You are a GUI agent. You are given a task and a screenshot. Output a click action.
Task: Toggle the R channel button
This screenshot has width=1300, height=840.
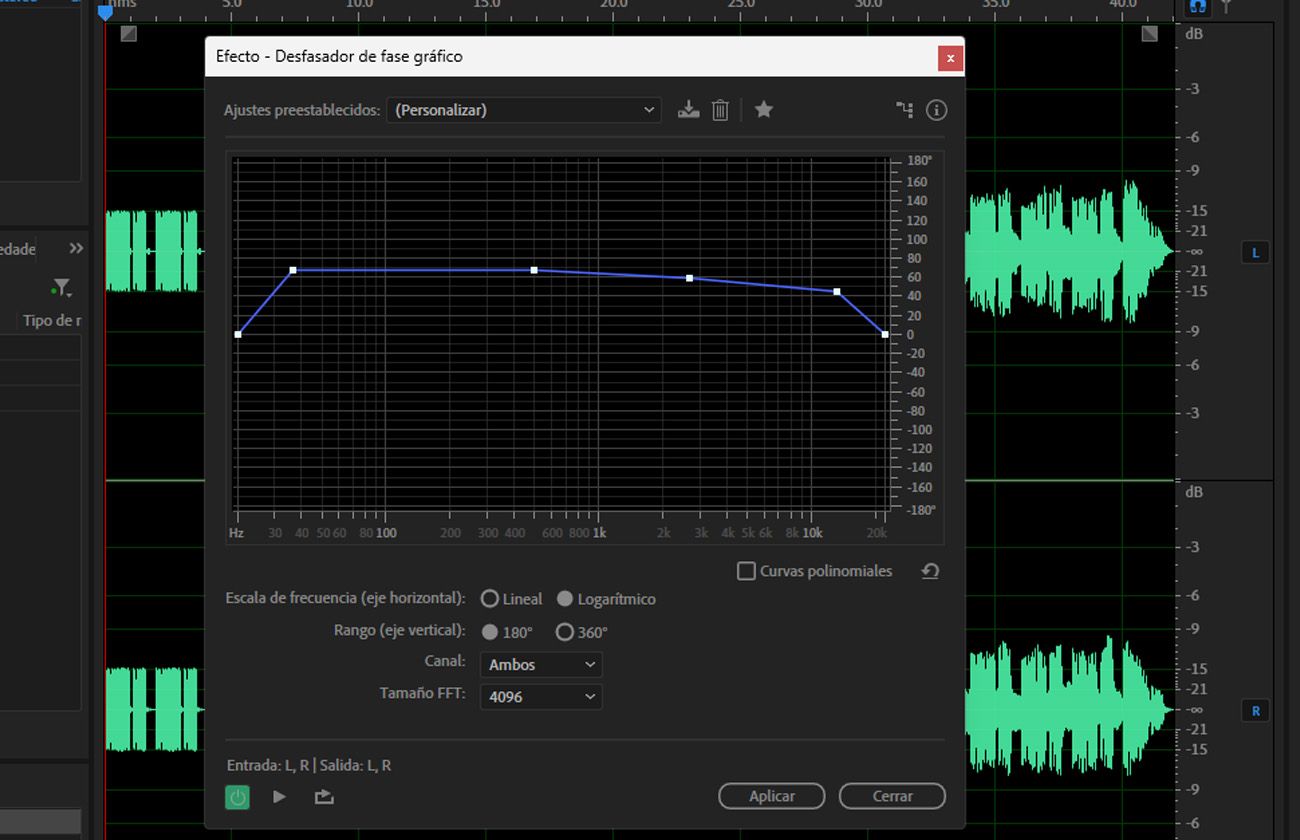[1256, 711]
